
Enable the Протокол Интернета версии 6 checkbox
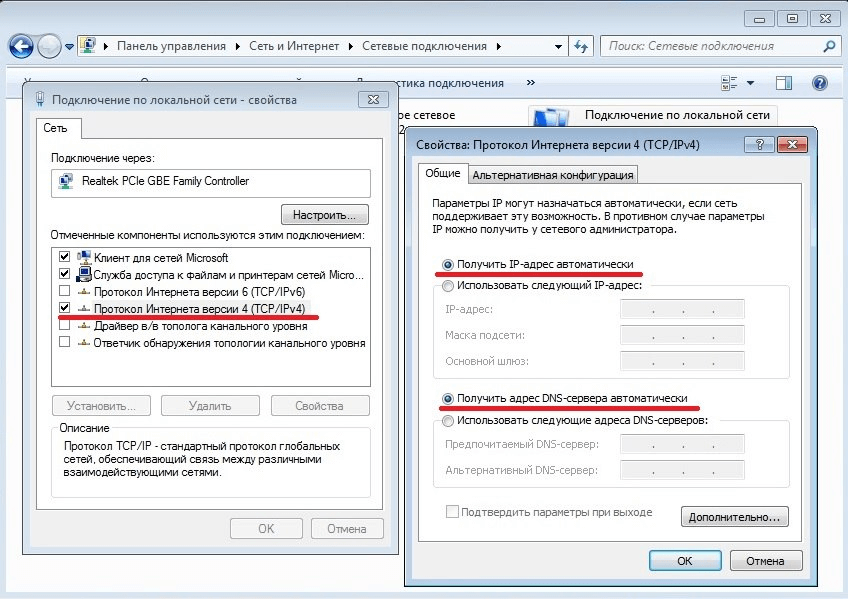65,291
